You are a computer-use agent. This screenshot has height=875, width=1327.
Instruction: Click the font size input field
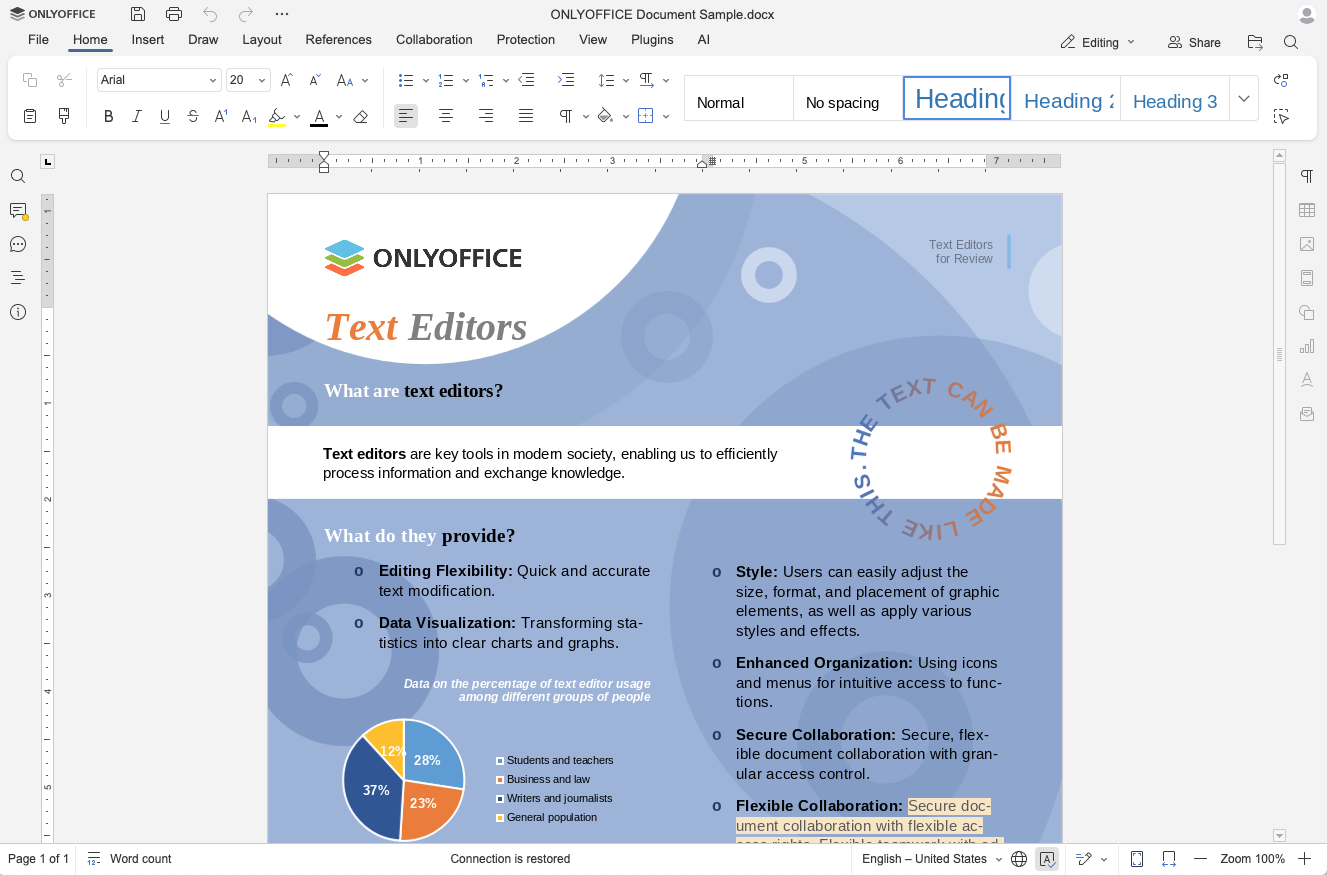coord(240,80)
